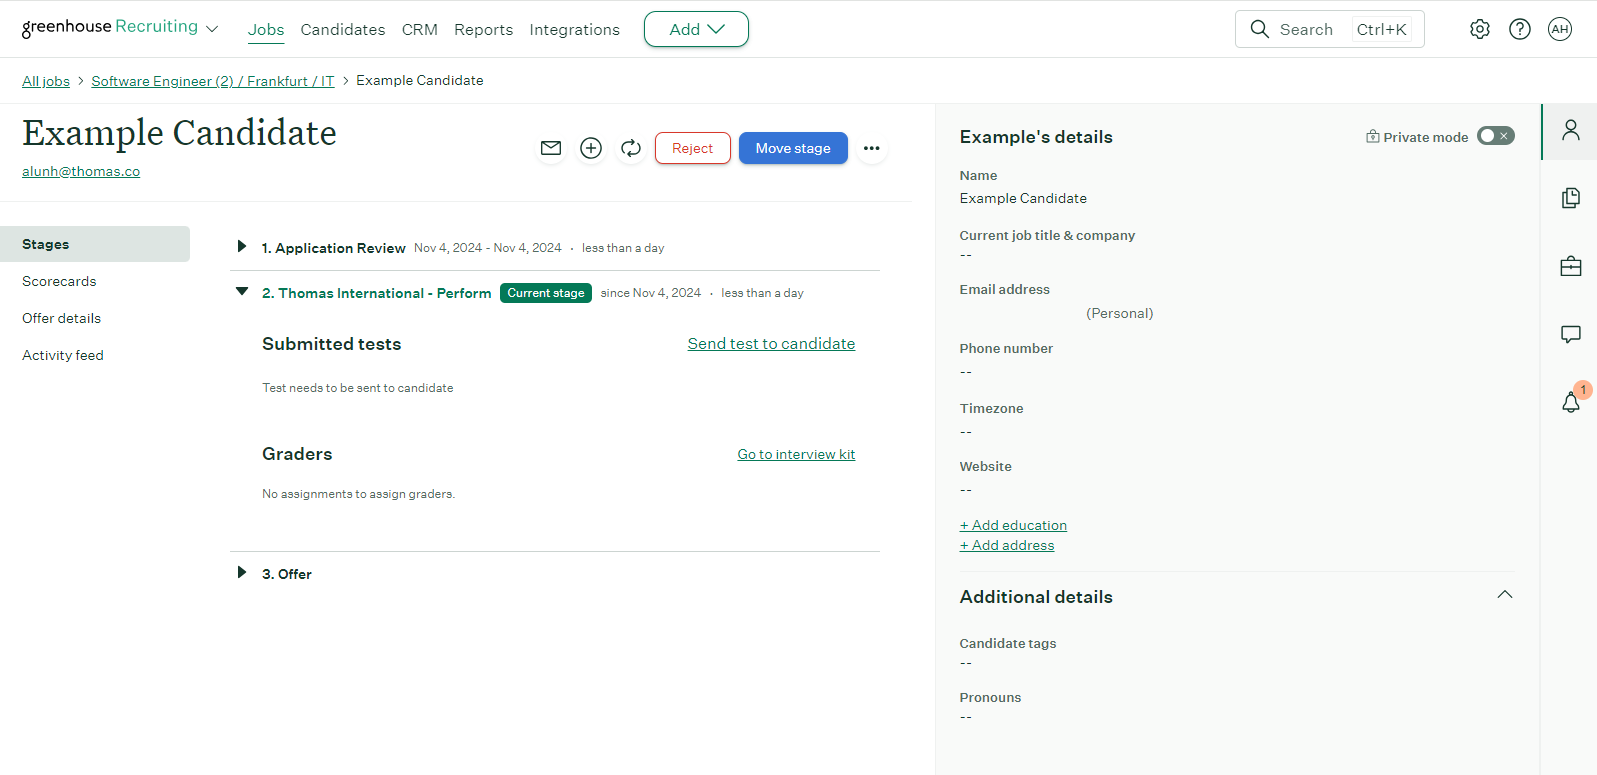
Task: Click the All jobs breadcrumb link
Action: coord(46,81)
